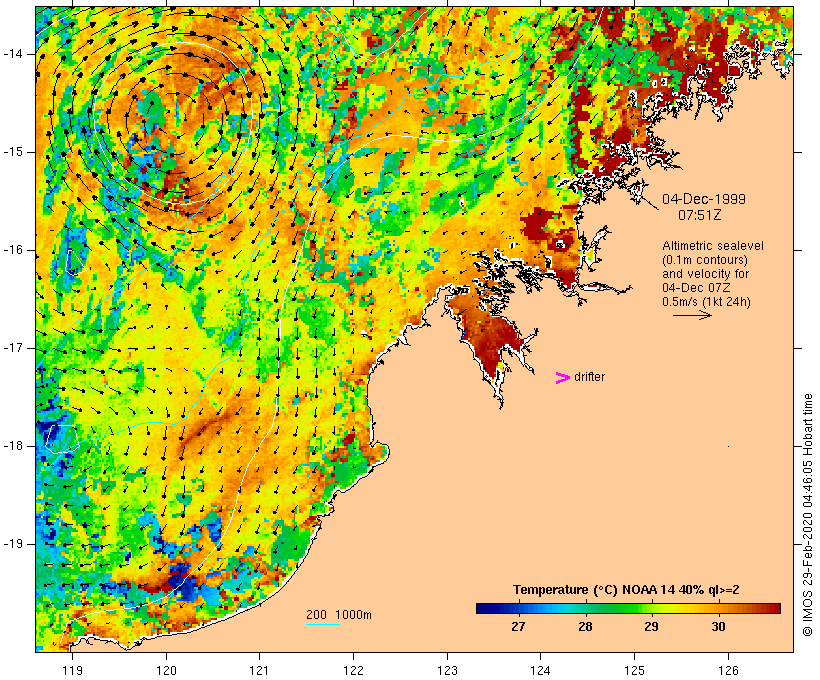Viewport: 820px width, 680px height.
Task: Click the IMOS copyright timestamp text
Action: point(807,515)
